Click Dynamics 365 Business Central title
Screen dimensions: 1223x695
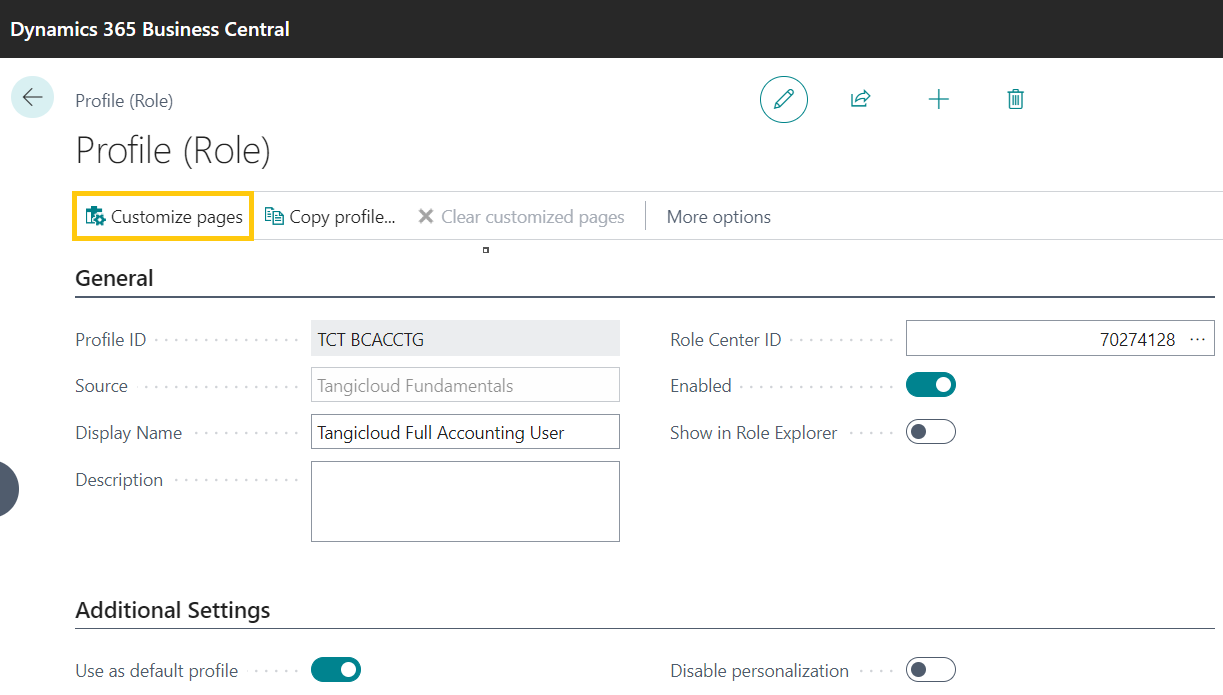[x=150, y=29]
